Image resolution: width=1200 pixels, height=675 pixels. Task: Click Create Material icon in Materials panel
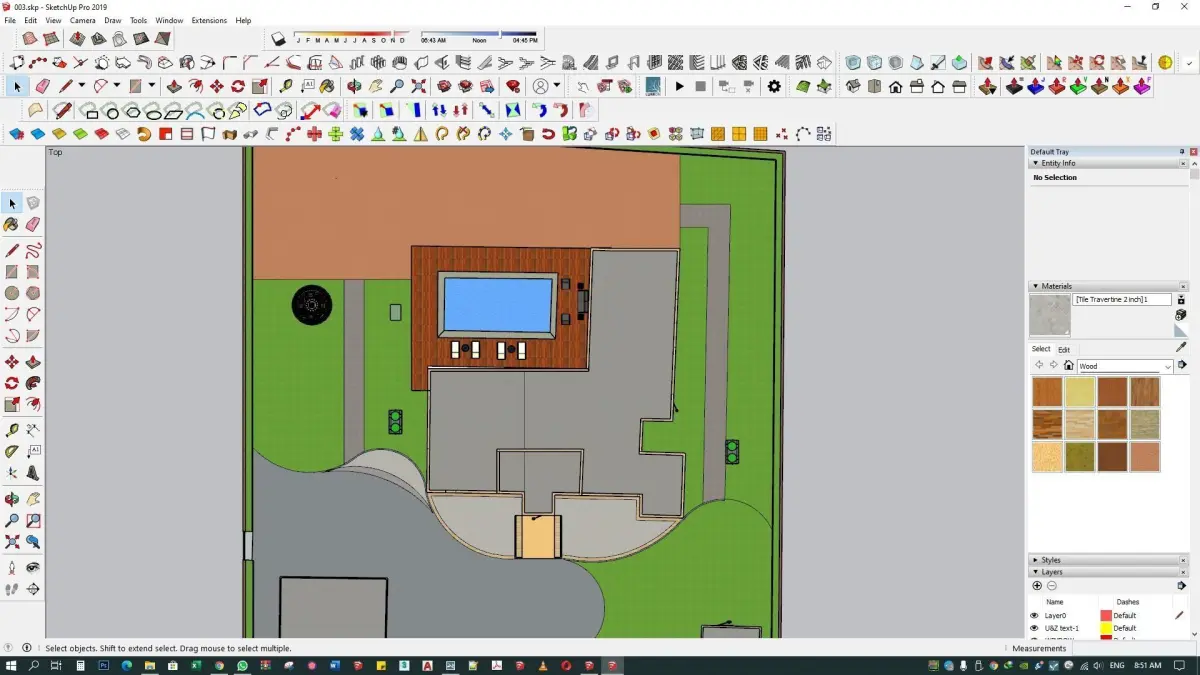[1181, 314]
